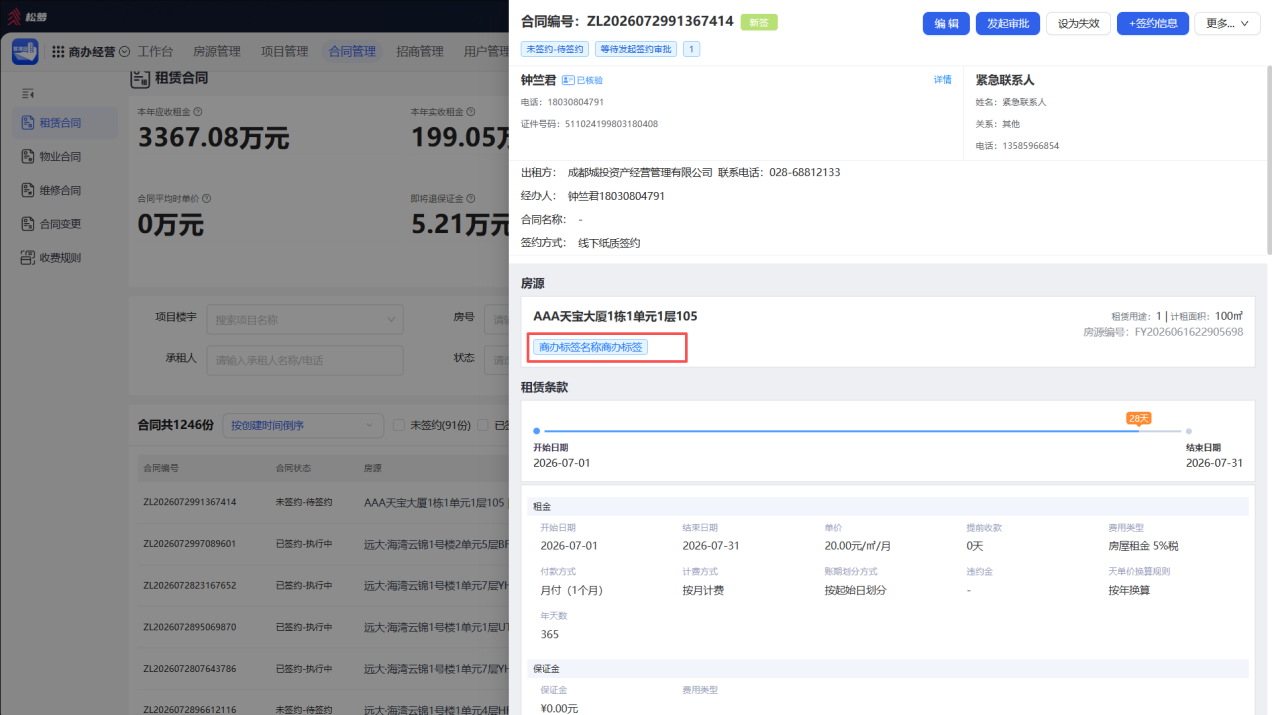Viewport: 1272px width, 715px height.
Task: Expand the 商办经营 module switcher chevron
Action: pos(124,51)
